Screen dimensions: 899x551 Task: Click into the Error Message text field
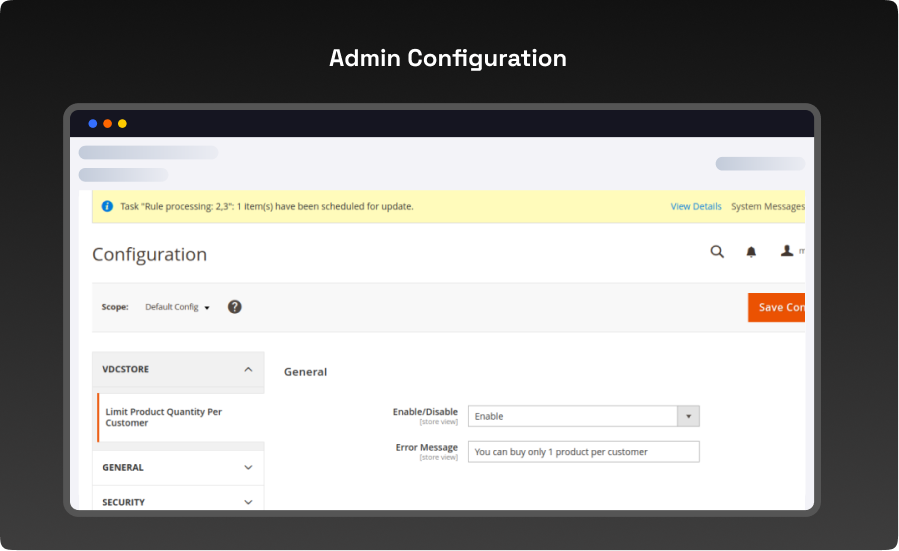[x=583, y=452]
